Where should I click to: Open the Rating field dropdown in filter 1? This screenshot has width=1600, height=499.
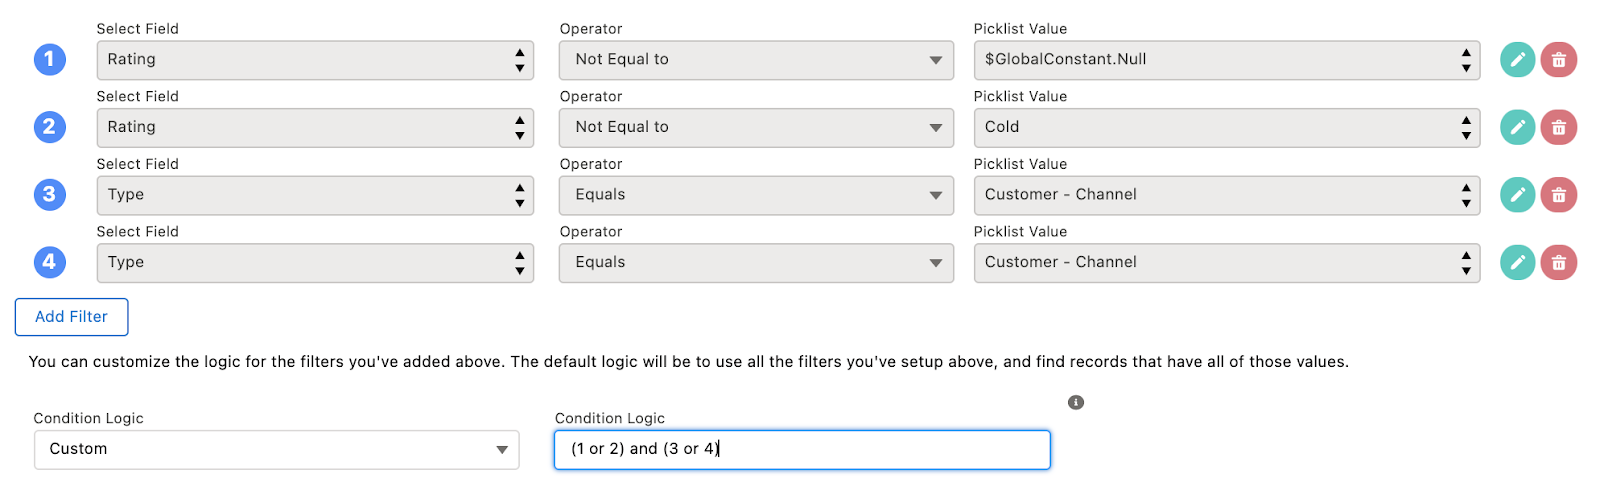coord(315,60)
